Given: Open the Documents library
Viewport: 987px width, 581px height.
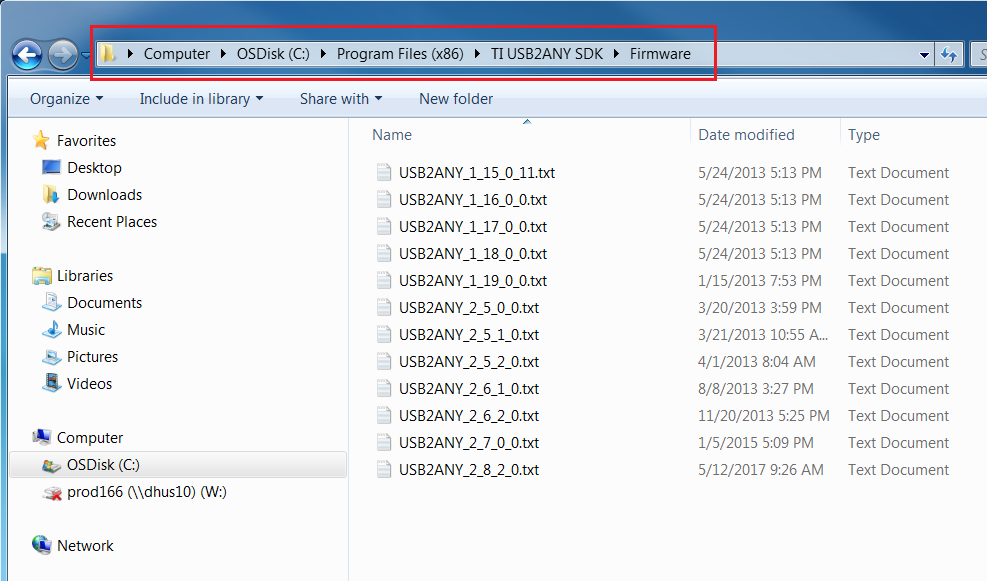Looking at the screenshot, I should tap(104, 303).
